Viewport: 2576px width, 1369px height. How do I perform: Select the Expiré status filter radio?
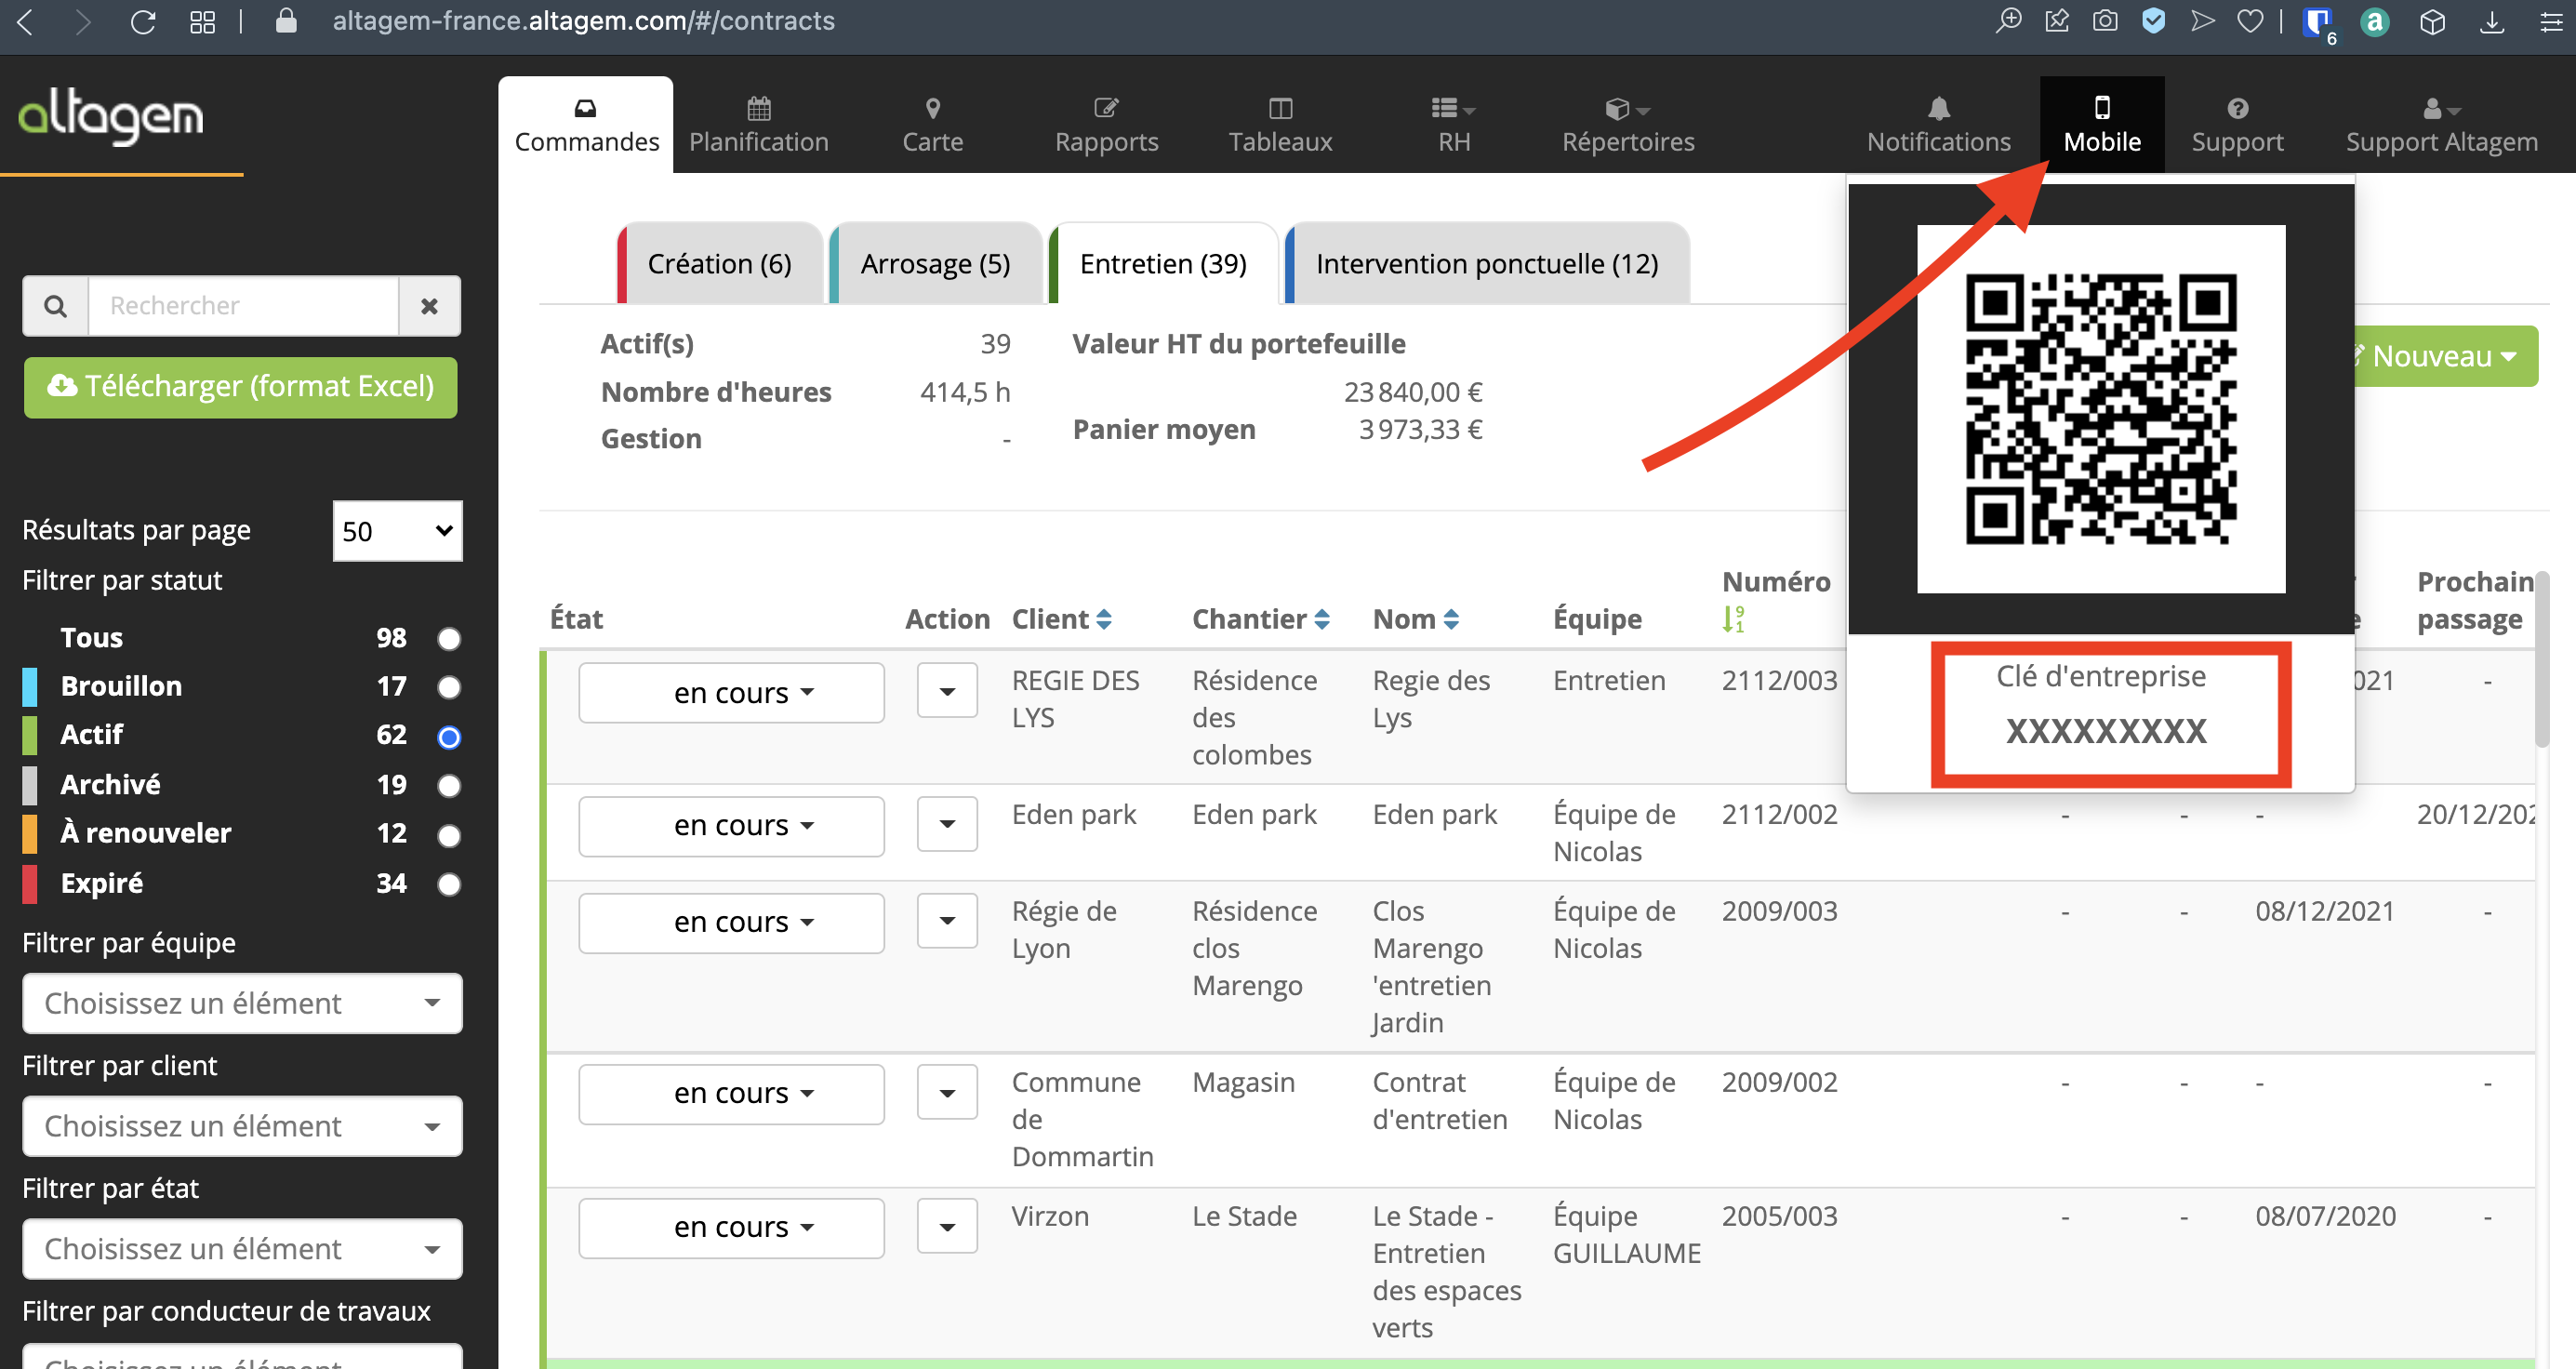coord(449,884)
